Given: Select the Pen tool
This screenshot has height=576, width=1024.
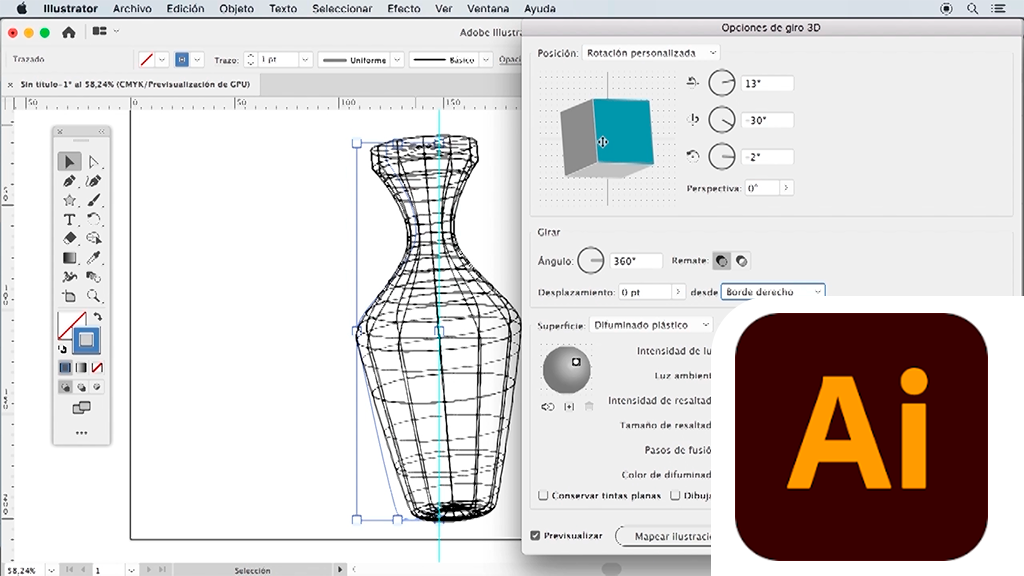Looking at the screenshot, I should (69, 181).
